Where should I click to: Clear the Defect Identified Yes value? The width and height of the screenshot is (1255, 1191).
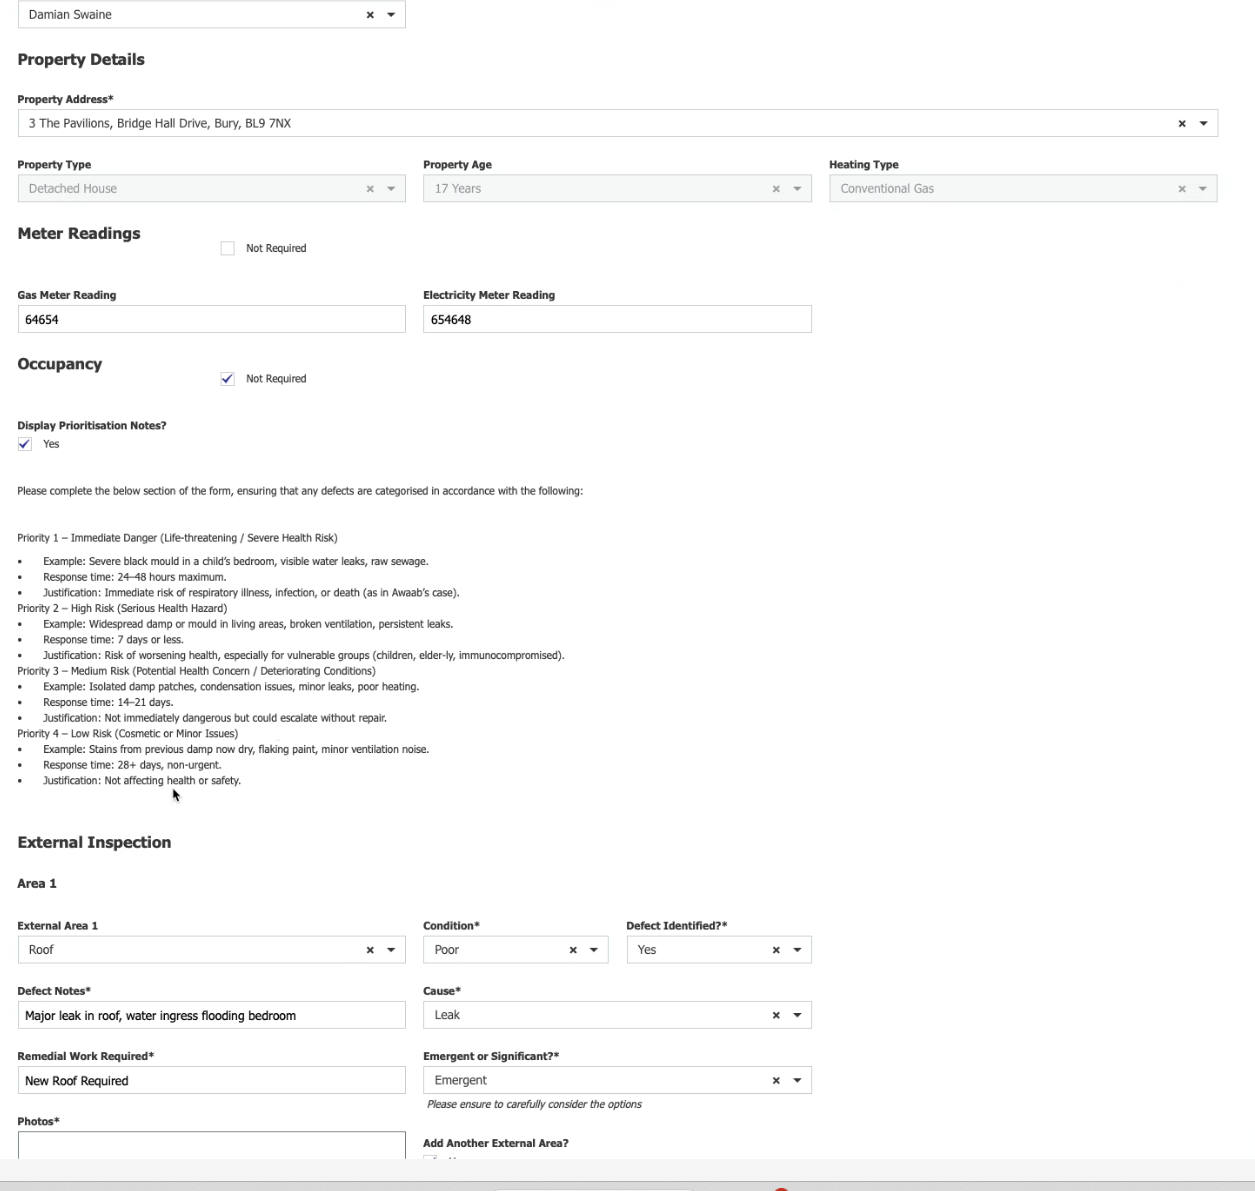(775, 949)
